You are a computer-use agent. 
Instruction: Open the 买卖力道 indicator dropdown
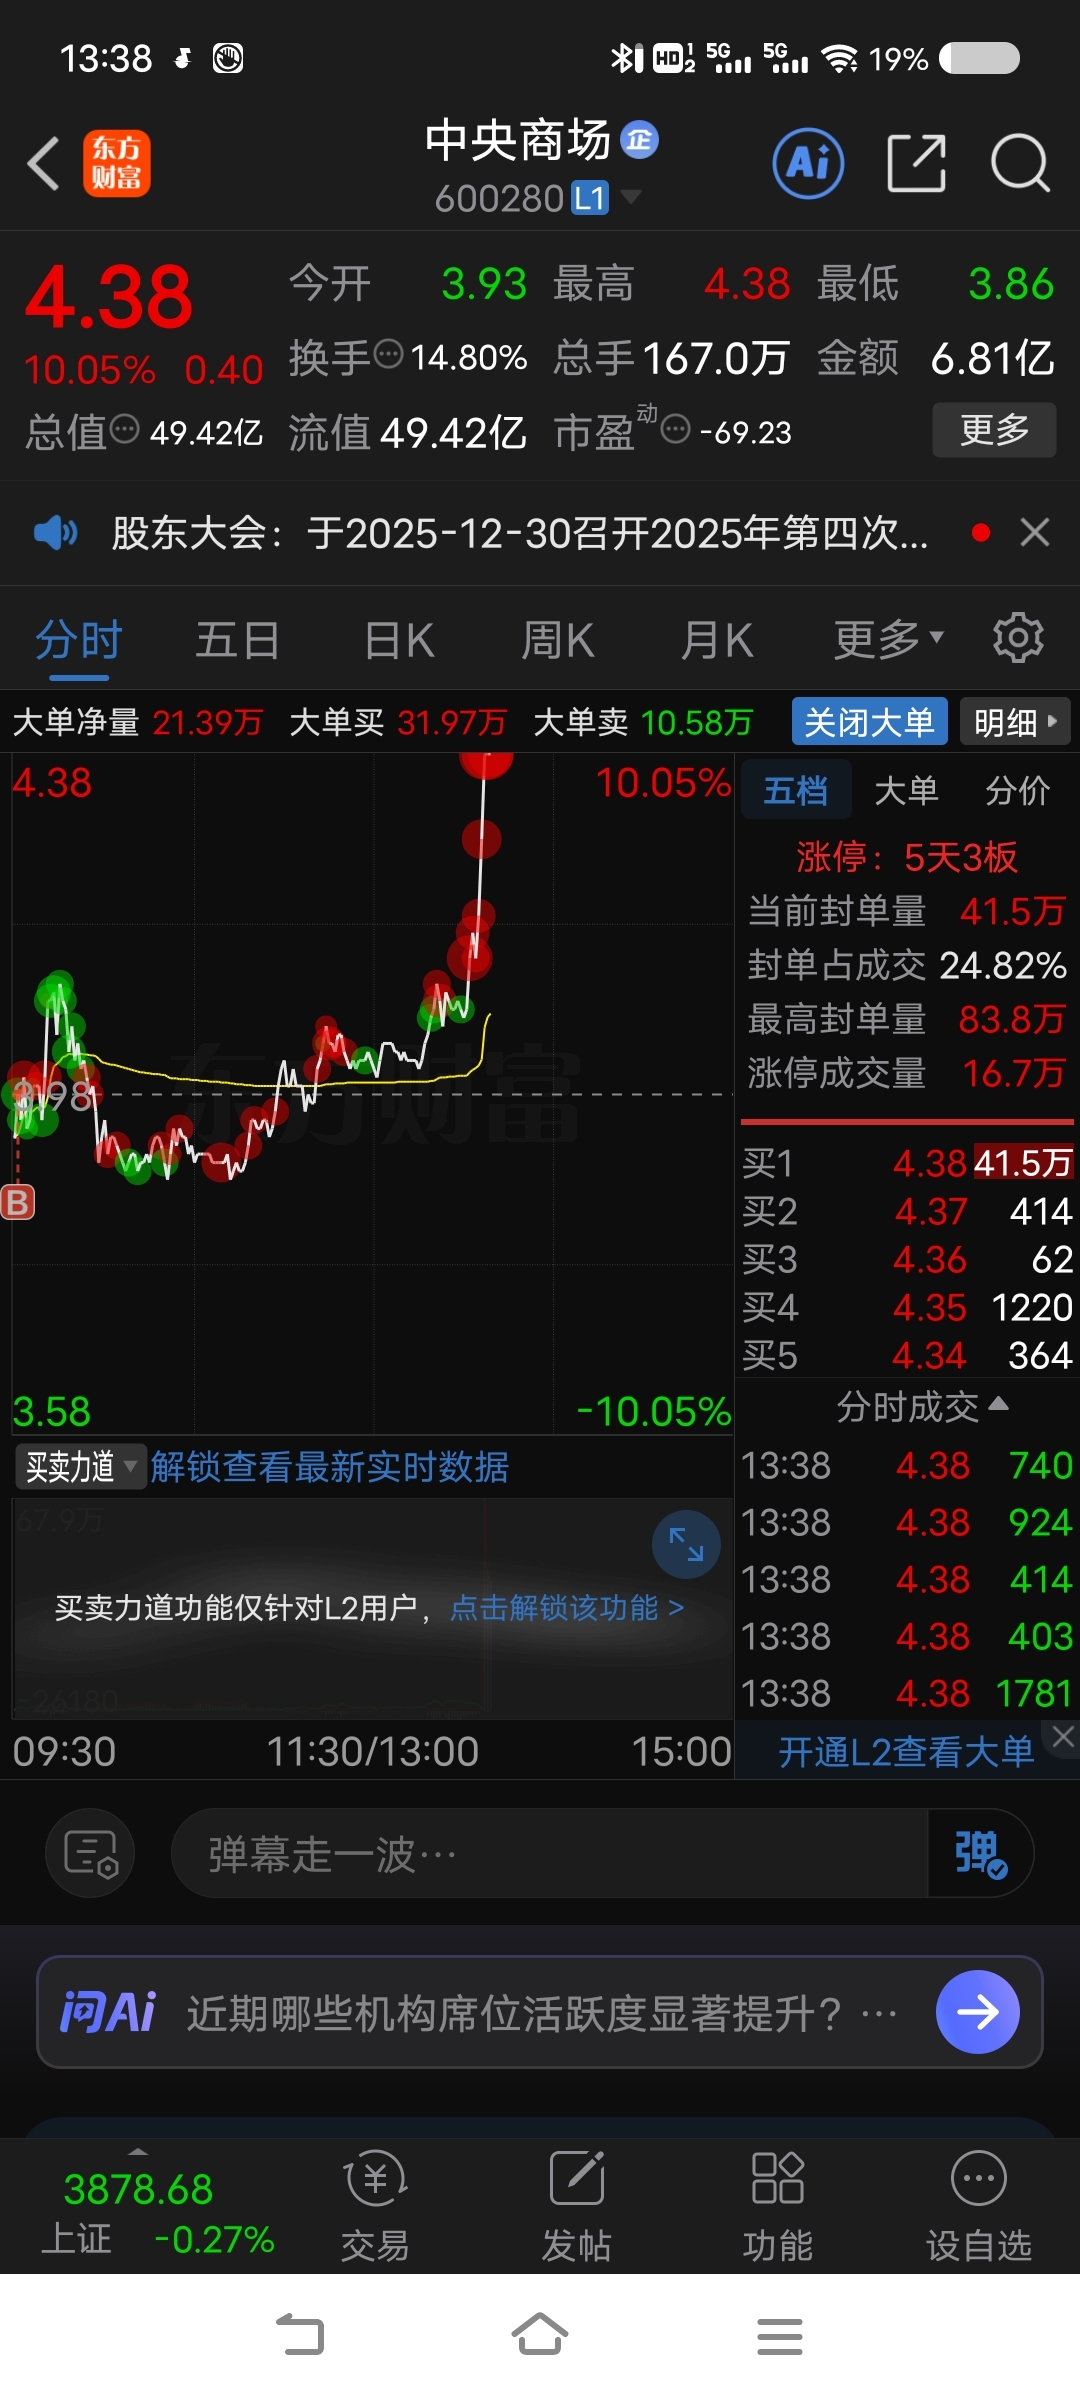pyautogui.click(x=81, y=1467)
